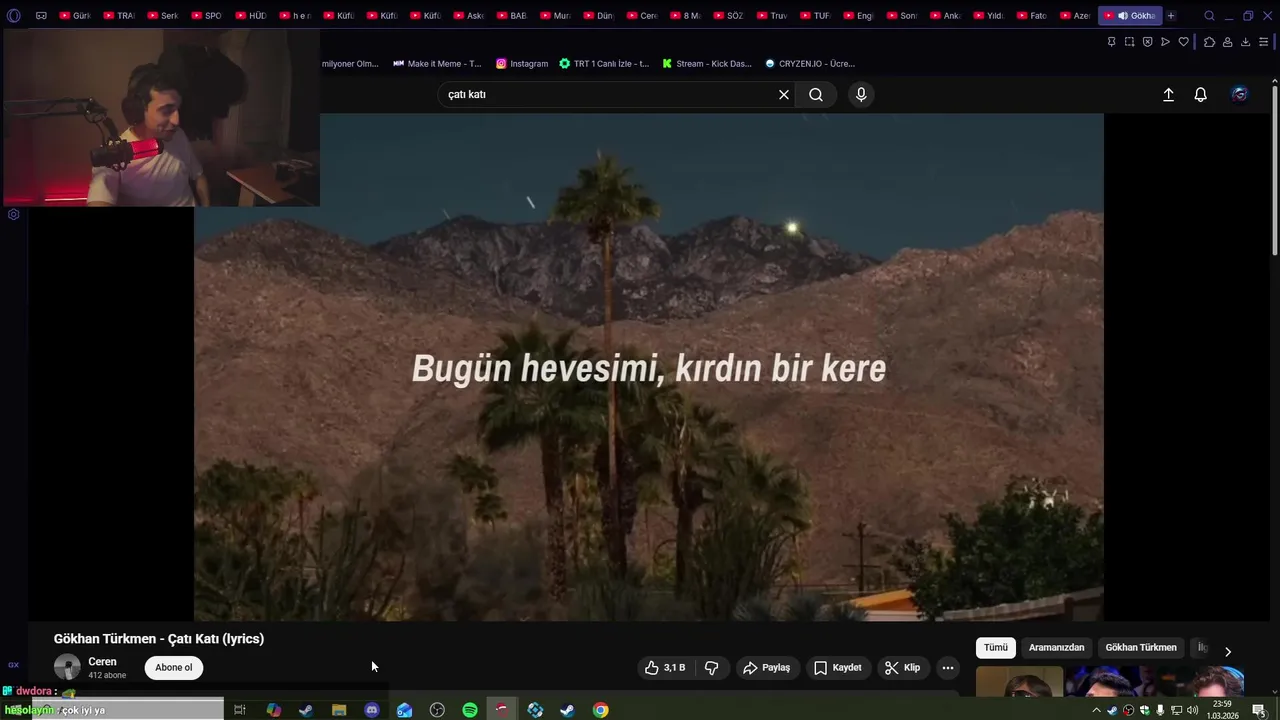Open YouTube notifications bell

click(x=1200, y=95)
